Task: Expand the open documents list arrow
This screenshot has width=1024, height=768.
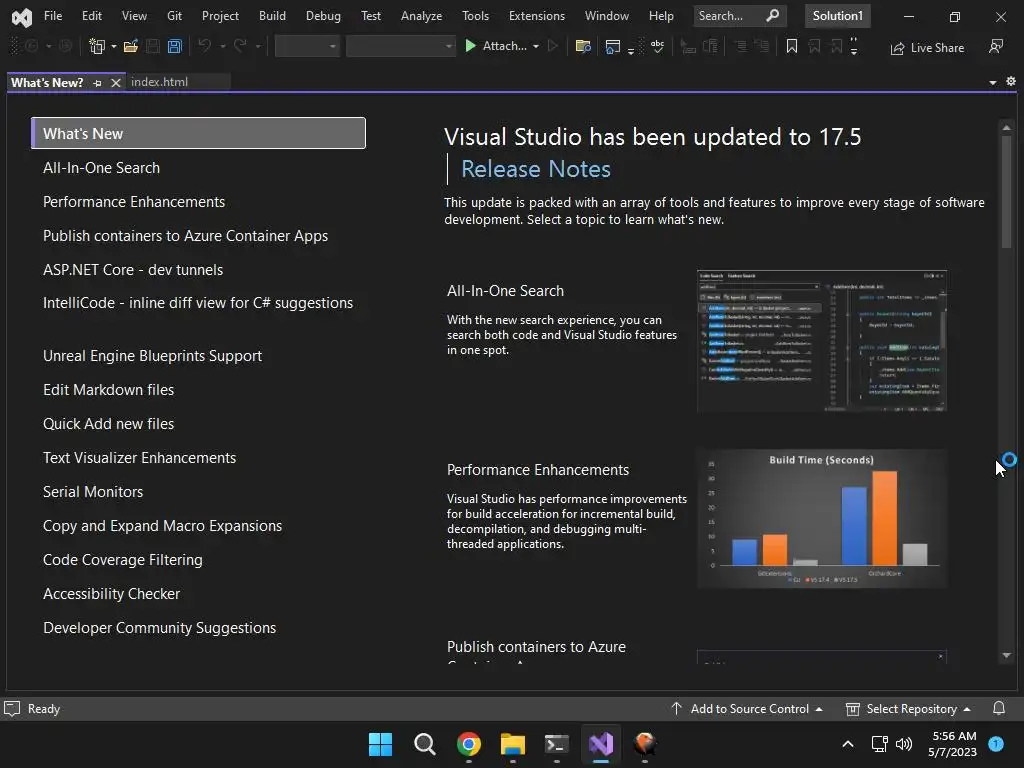Action: pos(993,83)
